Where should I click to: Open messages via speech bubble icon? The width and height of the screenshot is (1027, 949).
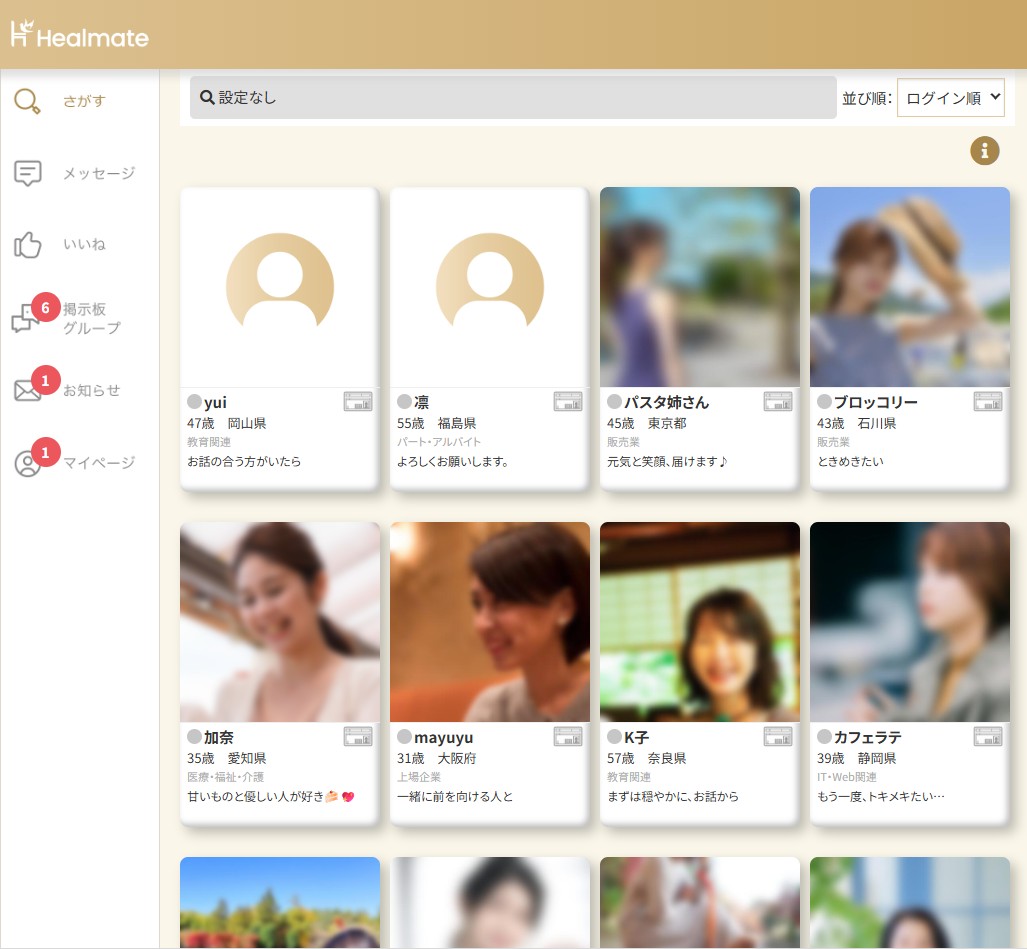point(28,173)
